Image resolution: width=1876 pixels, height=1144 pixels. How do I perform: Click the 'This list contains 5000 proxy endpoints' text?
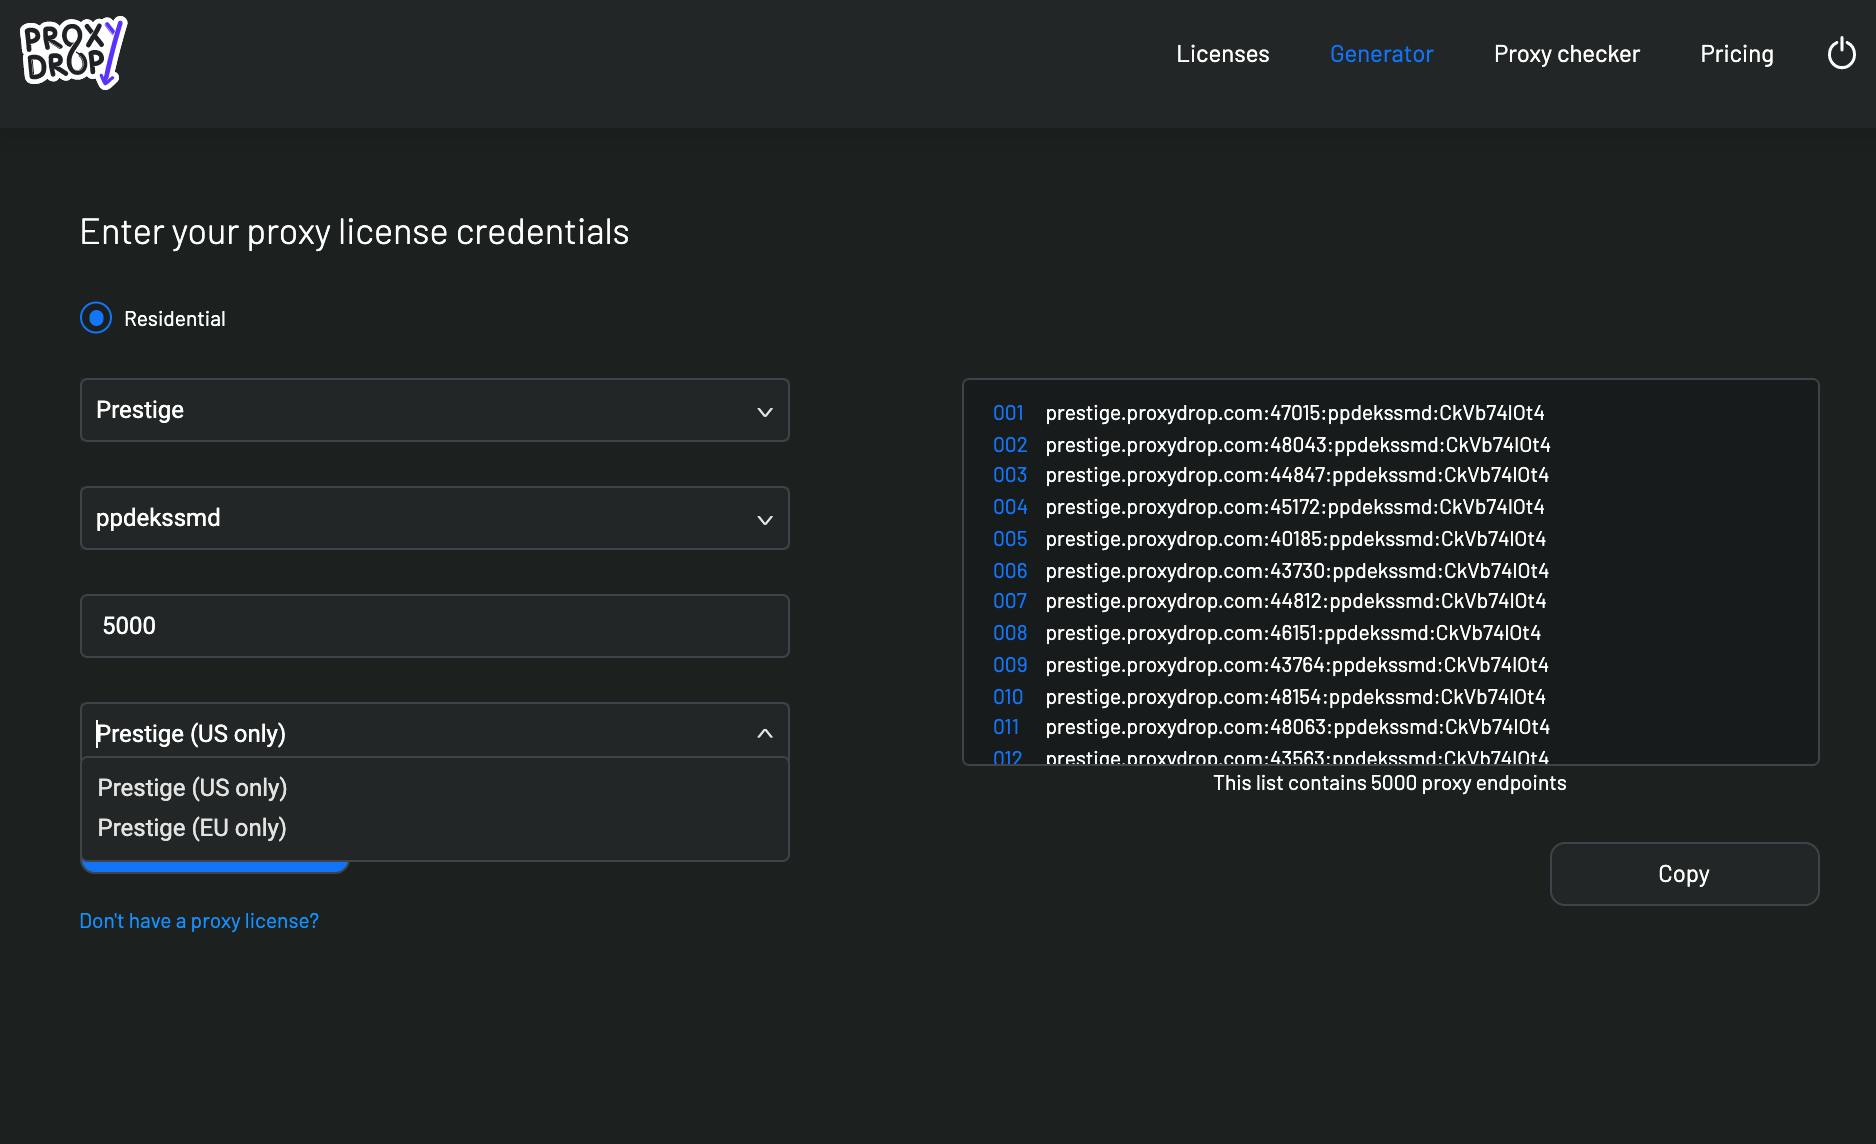tap(1390, 783)
